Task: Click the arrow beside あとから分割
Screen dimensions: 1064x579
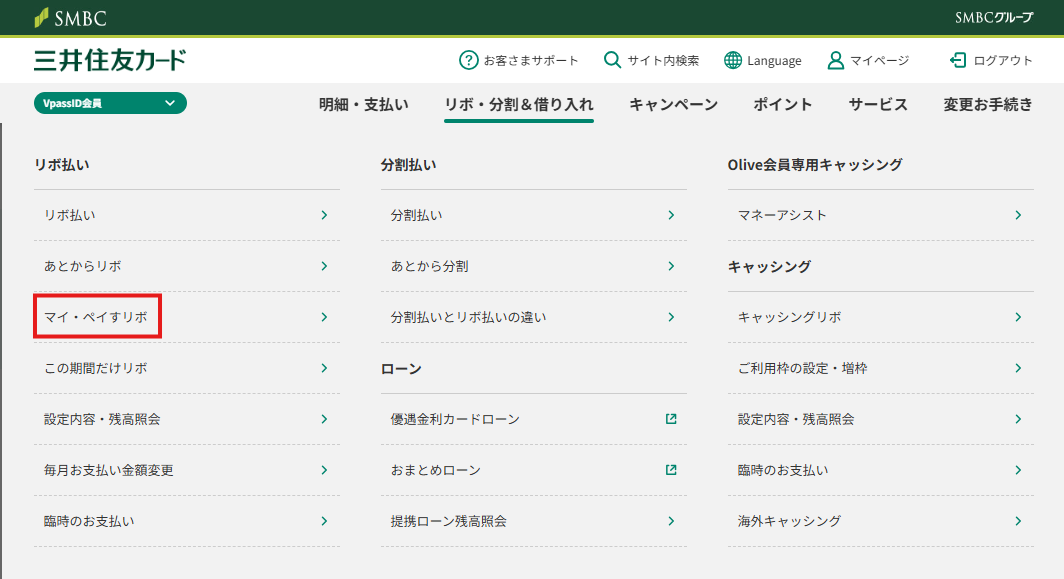Action: [x=671, y=266]
